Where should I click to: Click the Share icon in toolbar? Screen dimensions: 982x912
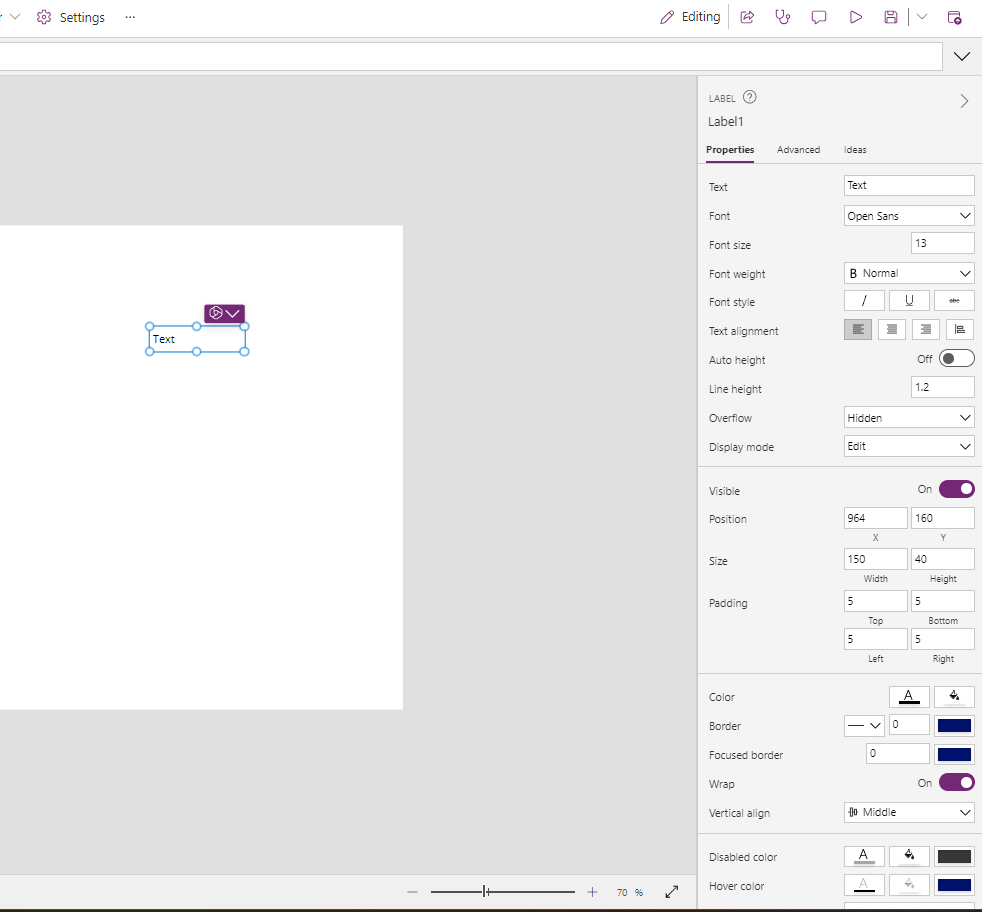[x=747, y=17]
